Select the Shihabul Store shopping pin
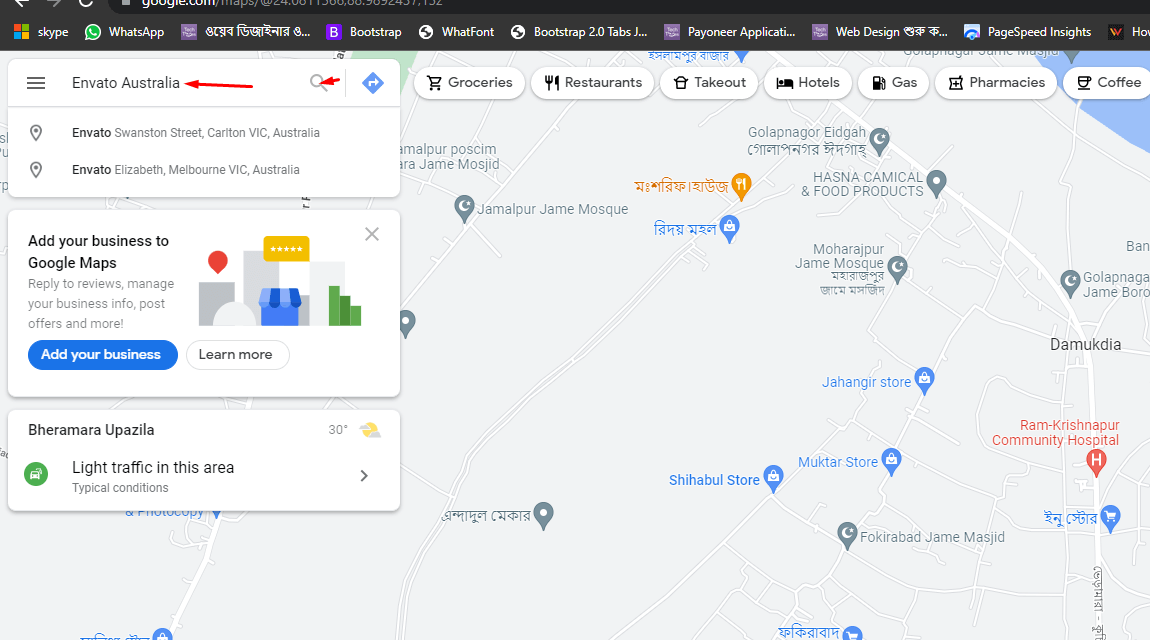 coord(772,478)
